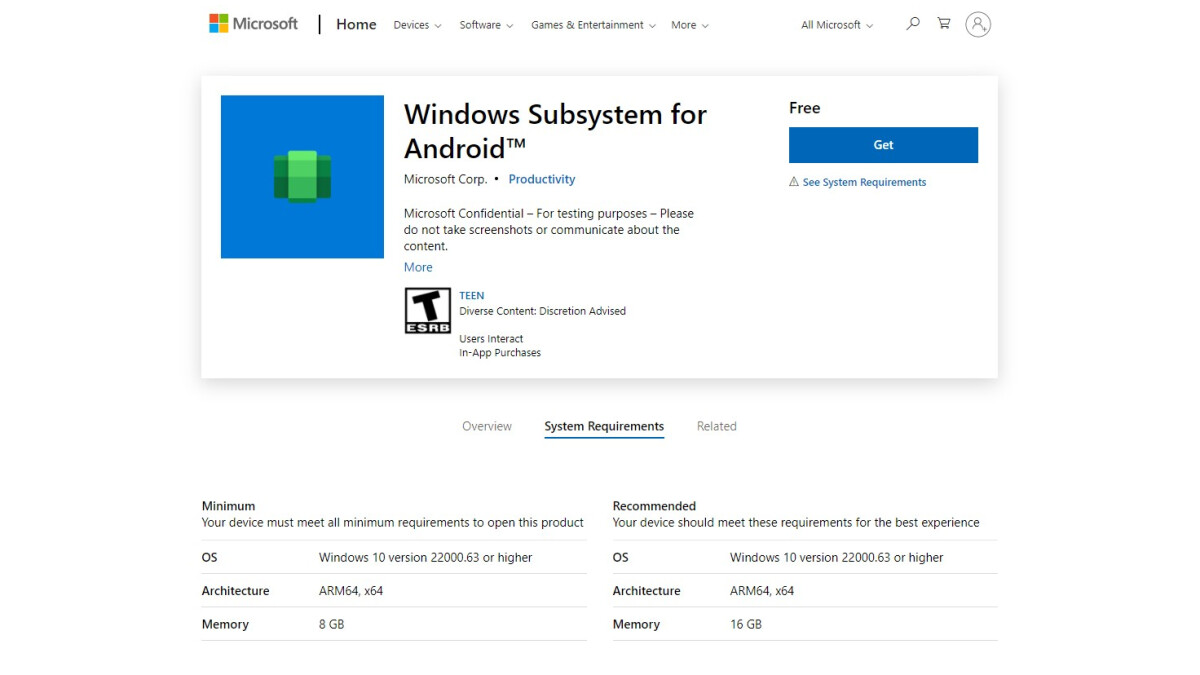
Task: Open the shopping cart icon
Action: 943,23
